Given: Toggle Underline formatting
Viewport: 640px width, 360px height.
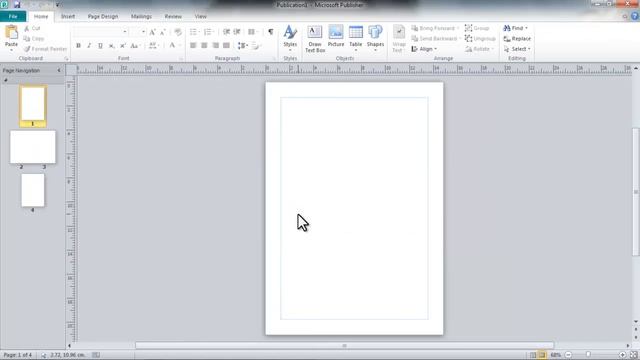Looking at the screenshot, I should 100,46.
